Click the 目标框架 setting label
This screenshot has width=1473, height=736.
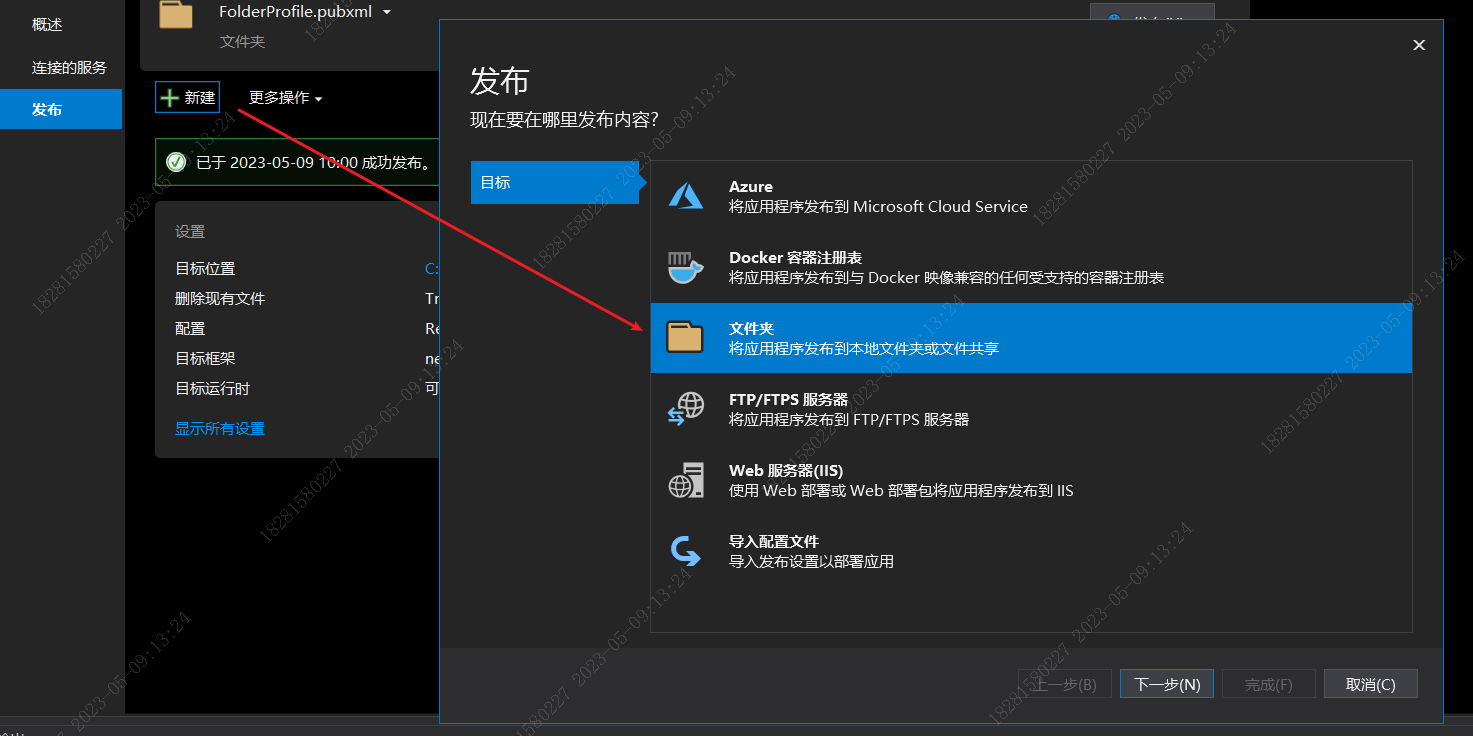tap(205, 358)
